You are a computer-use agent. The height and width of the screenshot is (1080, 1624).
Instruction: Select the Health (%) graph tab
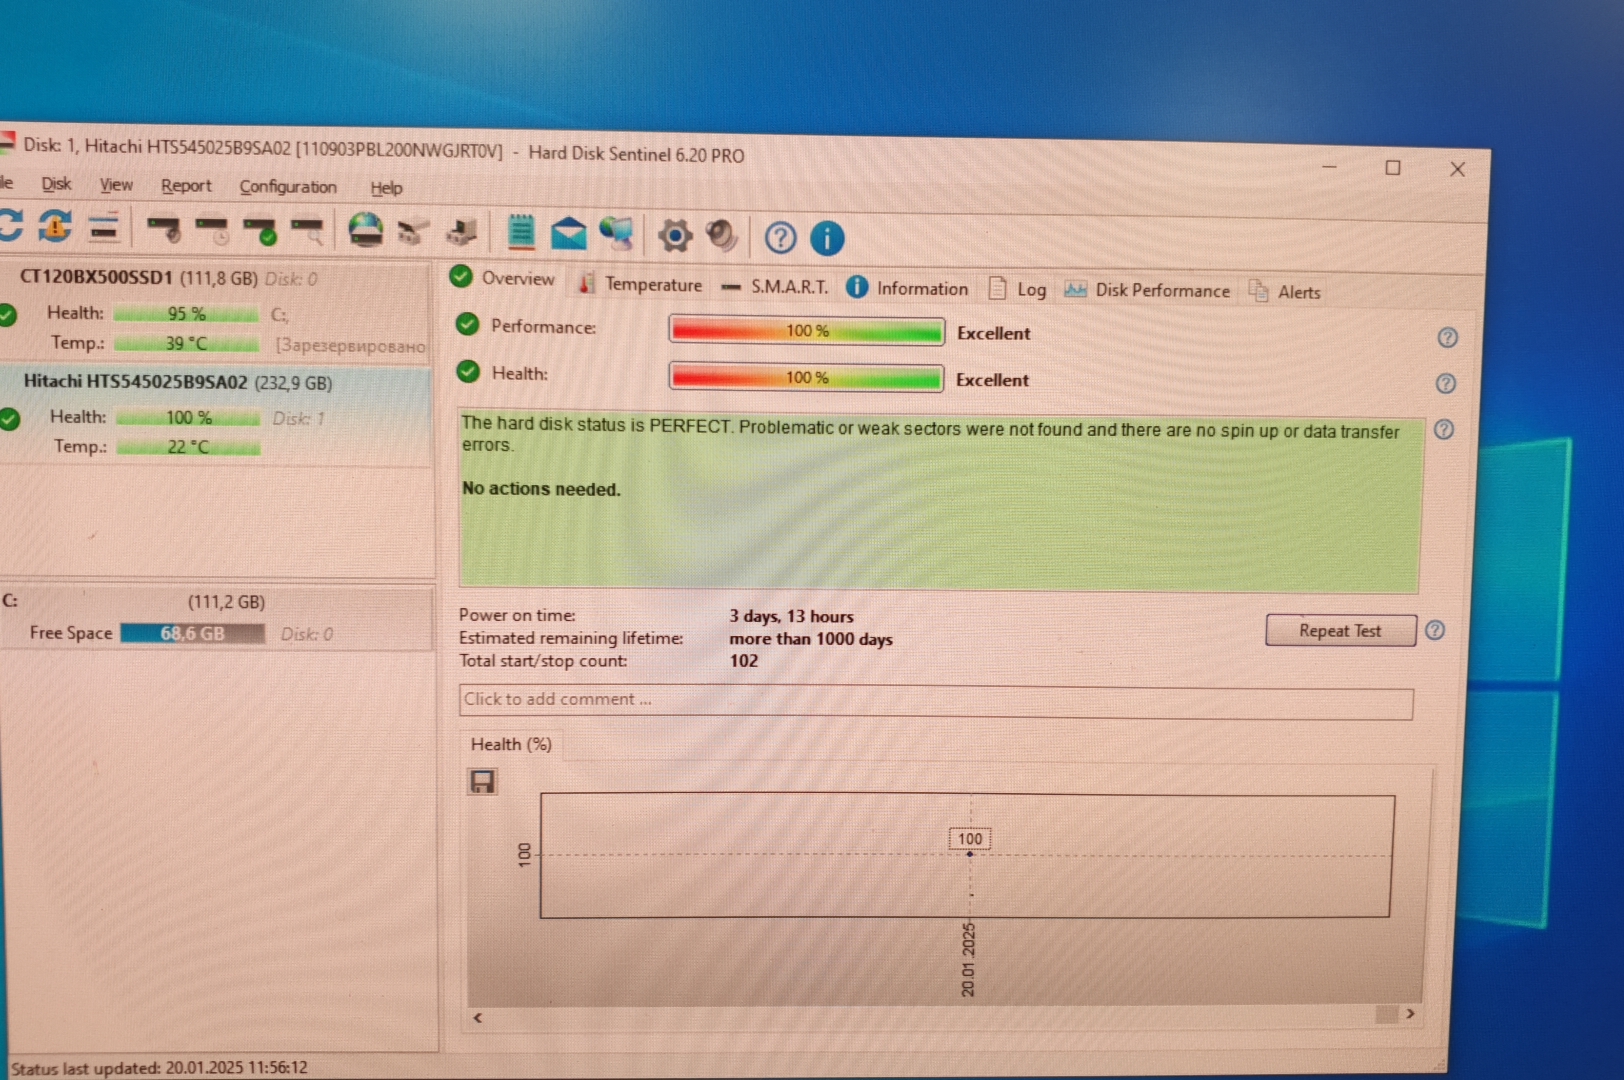511,744
